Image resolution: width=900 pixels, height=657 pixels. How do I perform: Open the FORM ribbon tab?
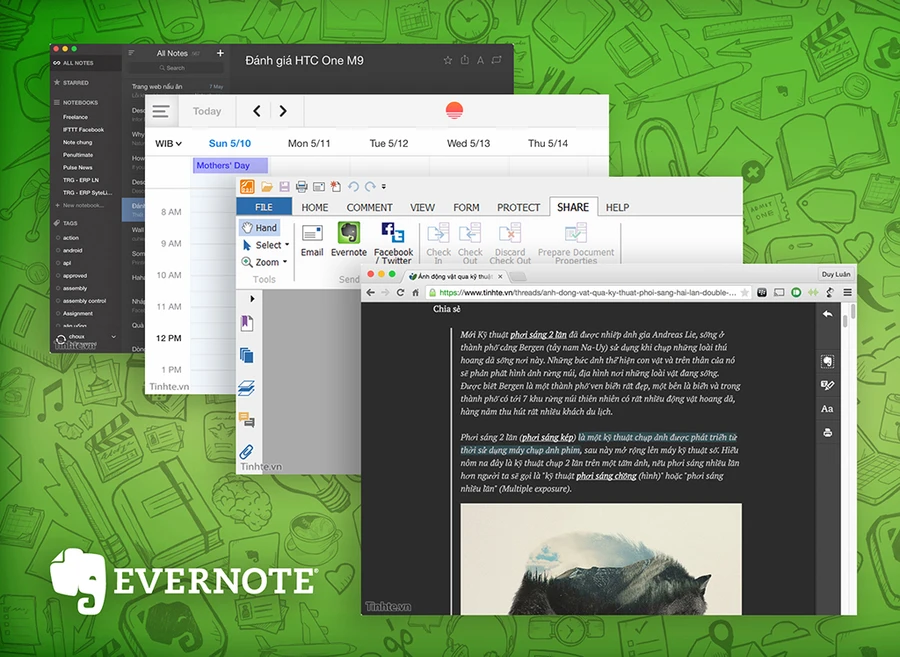click(466, 207)
